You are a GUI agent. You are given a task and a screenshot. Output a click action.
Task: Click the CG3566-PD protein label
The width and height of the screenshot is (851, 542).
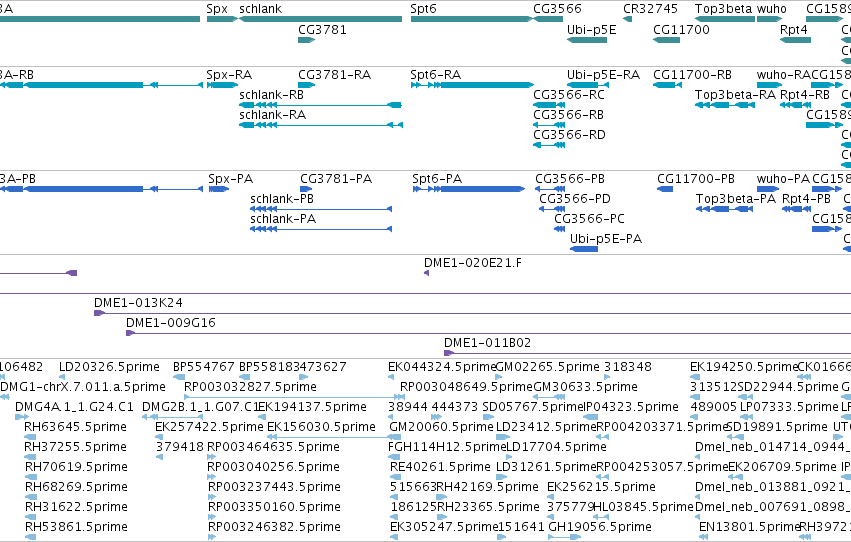575,199
